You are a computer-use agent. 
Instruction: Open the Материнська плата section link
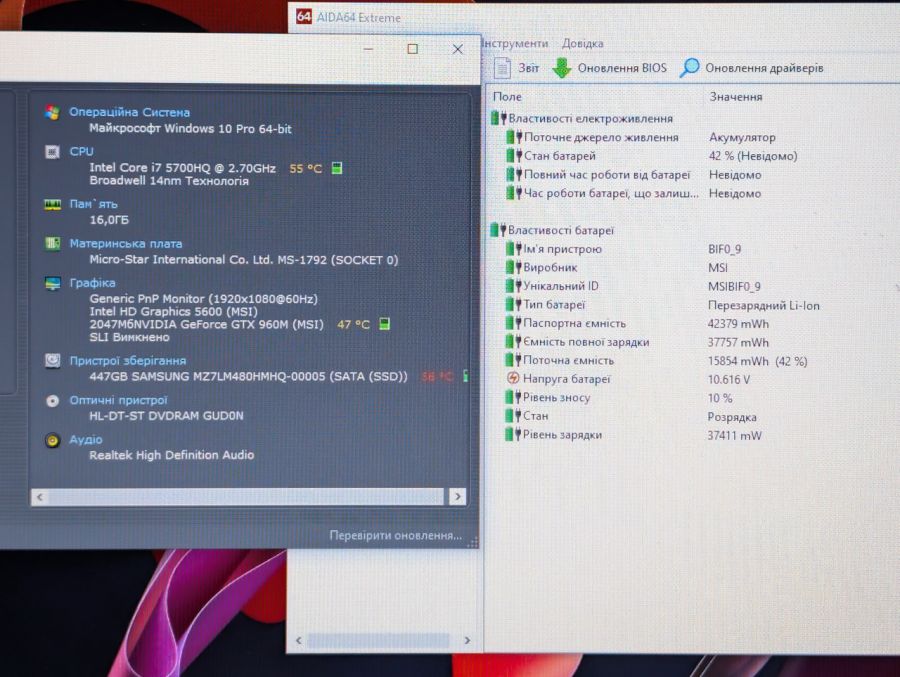pos(126,243)
